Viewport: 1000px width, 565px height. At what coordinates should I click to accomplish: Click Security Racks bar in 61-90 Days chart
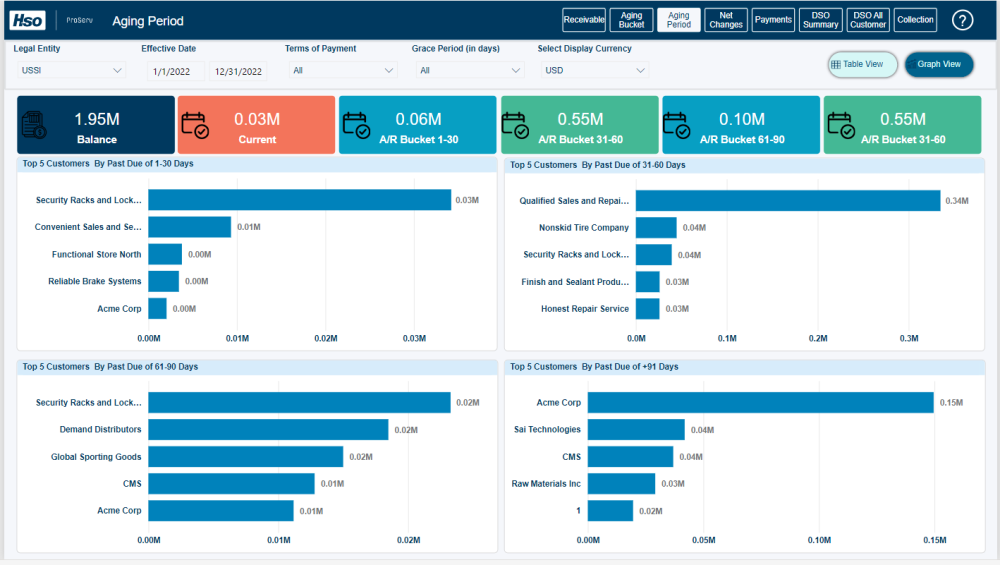pyautogui.click(x=300, y=402)
